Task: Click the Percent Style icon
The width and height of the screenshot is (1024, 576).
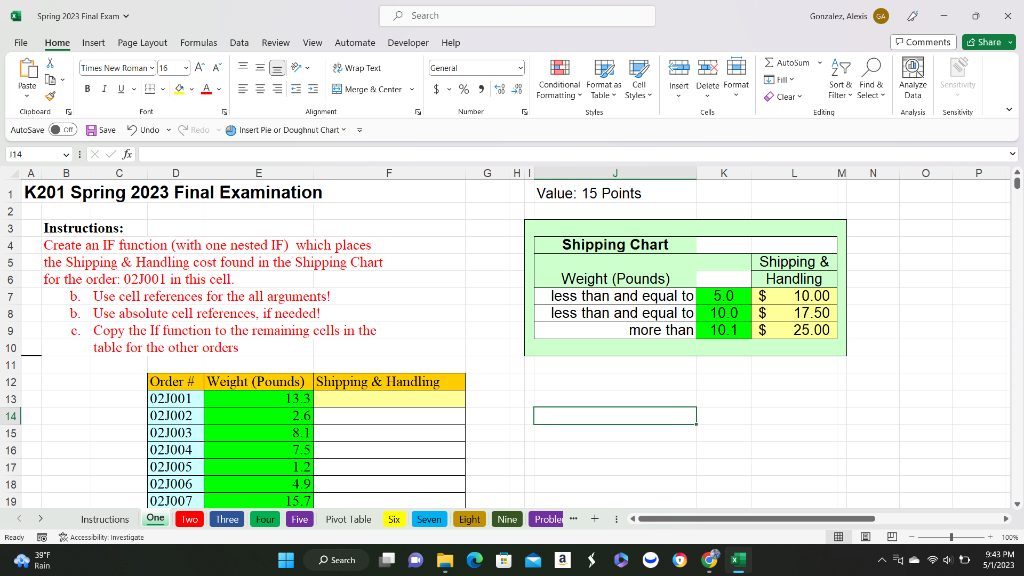Action: (x=464, y=89)
